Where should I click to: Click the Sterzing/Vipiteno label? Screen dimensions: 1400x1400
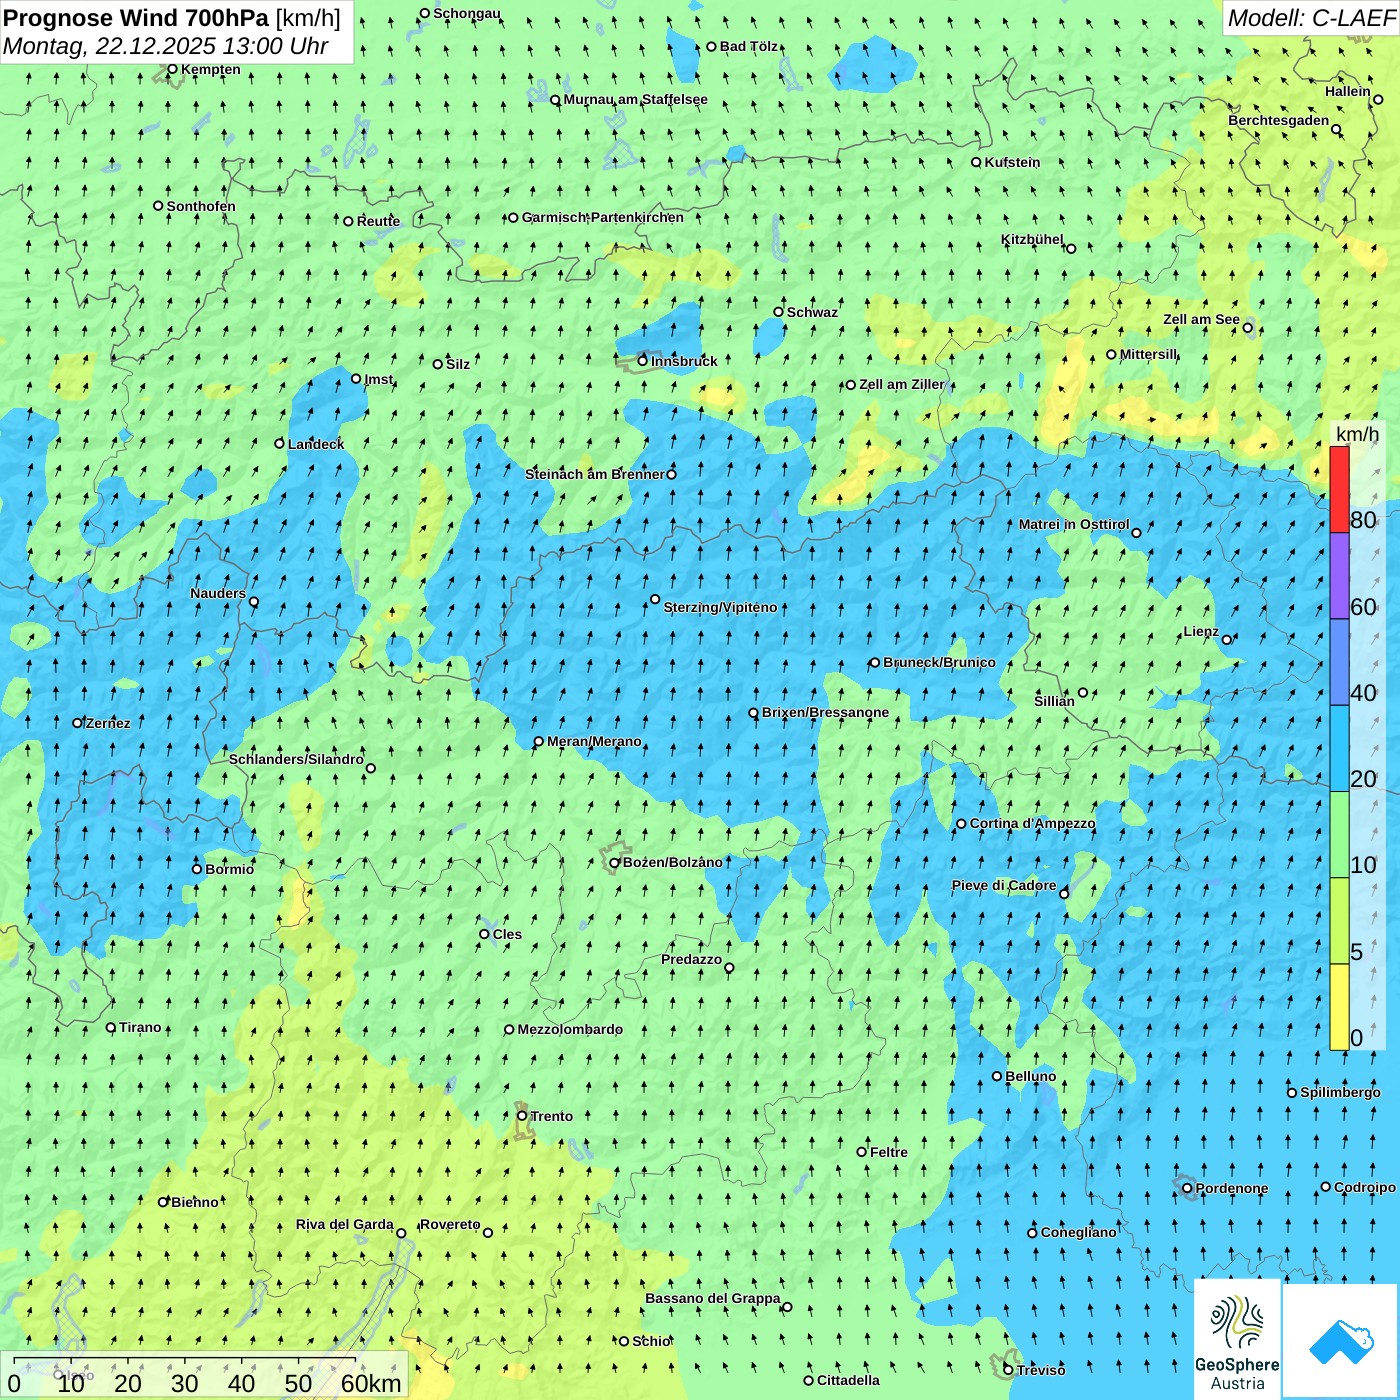720,607
